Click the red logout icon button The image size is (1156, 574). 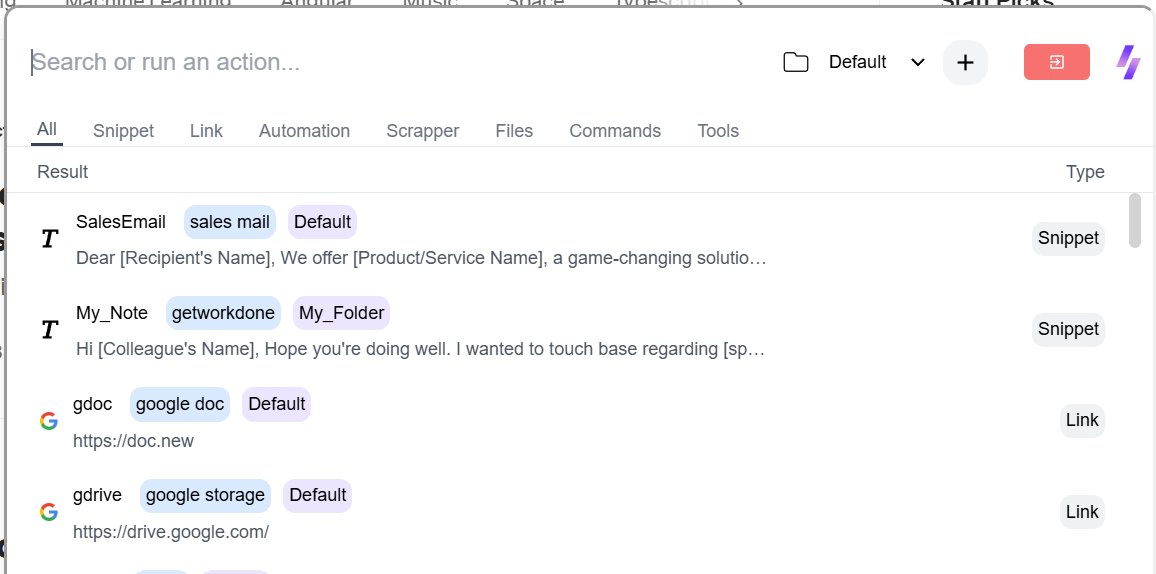(1056, 62)
